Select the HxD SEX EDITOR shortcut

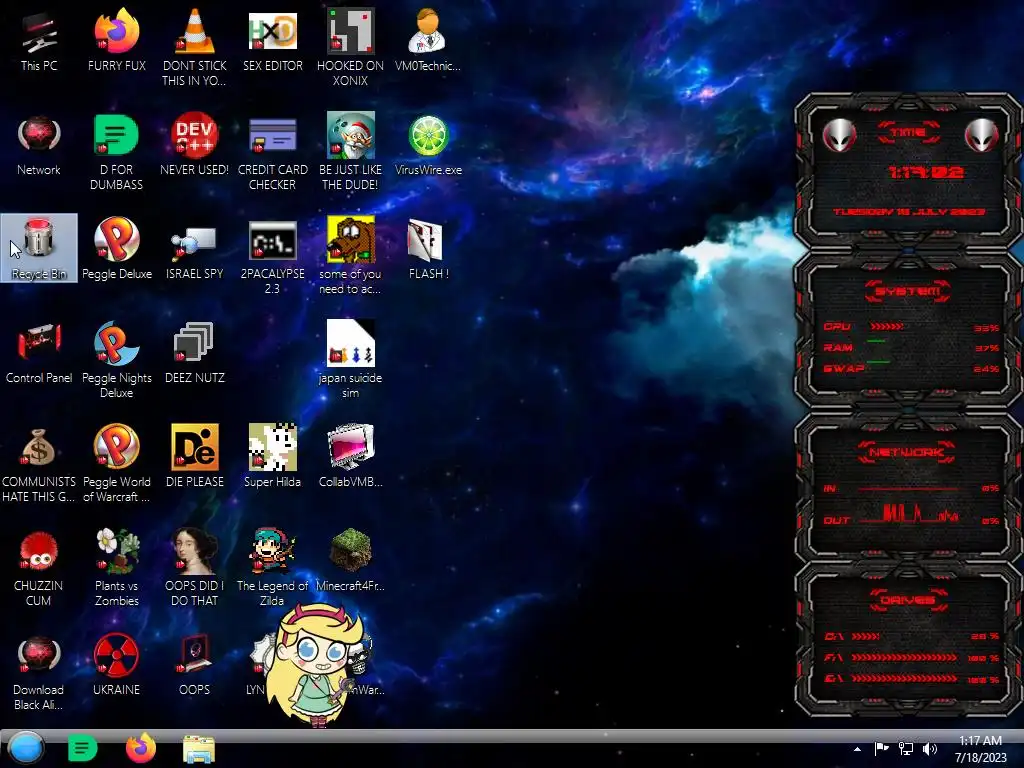tap(272, 40)
